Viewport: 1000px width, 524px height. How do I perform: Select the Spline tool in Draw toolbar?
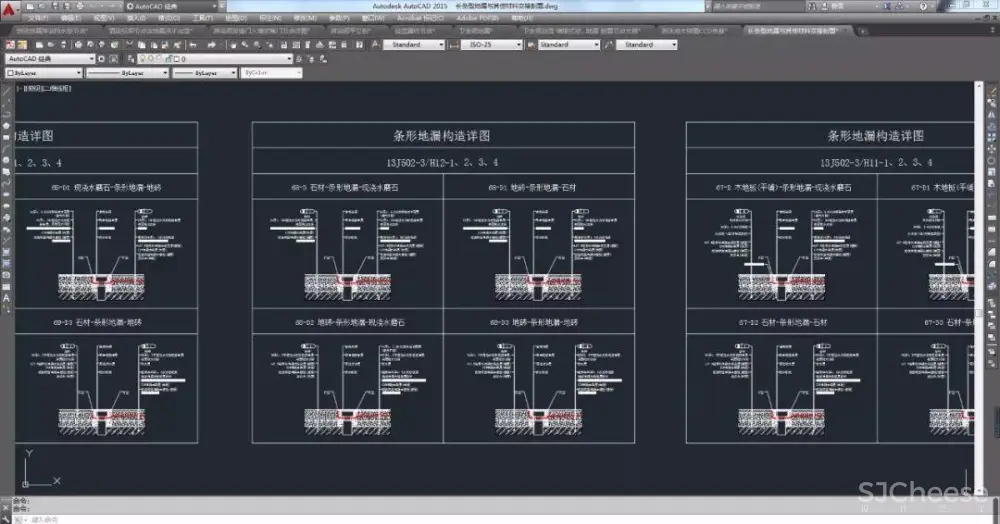(x=6, y=183)
